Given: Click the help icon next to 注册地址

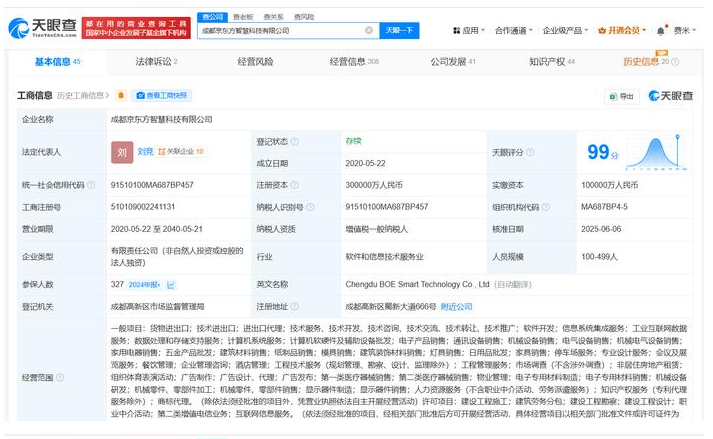Looking at the screenshot, I should (x=295, y=307).
